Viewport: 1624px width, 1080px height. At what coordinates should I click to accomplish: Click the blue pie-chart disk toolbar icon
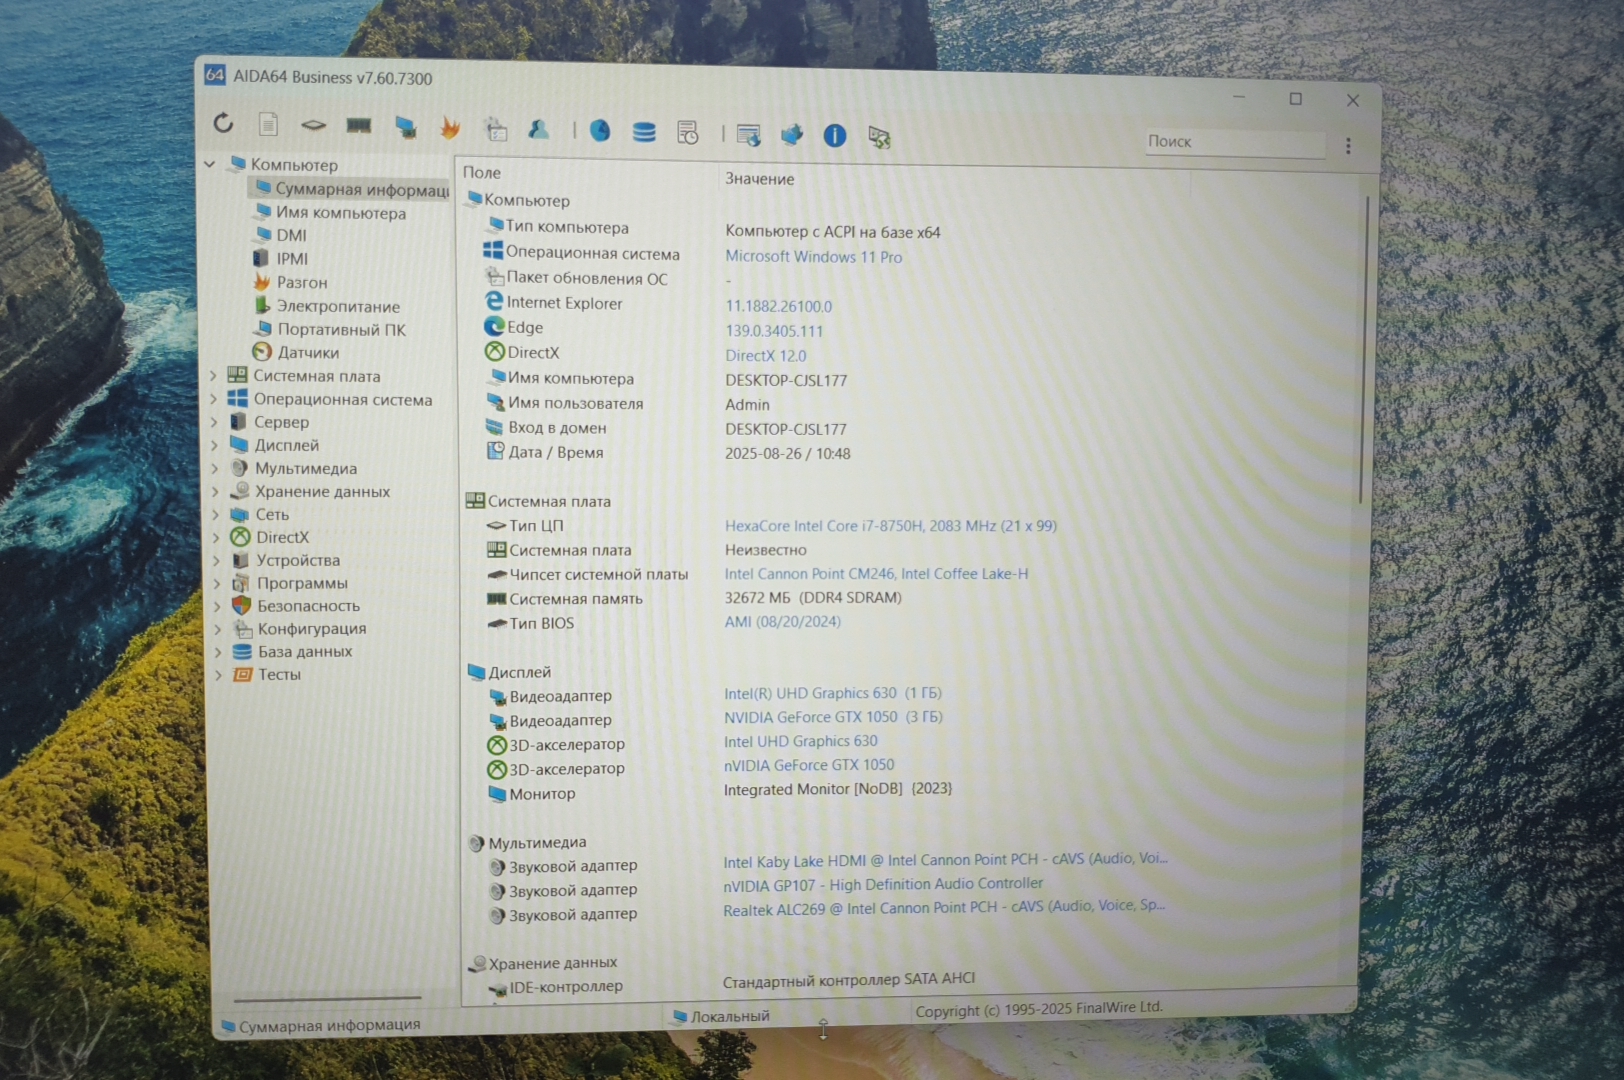coord(599,130)
